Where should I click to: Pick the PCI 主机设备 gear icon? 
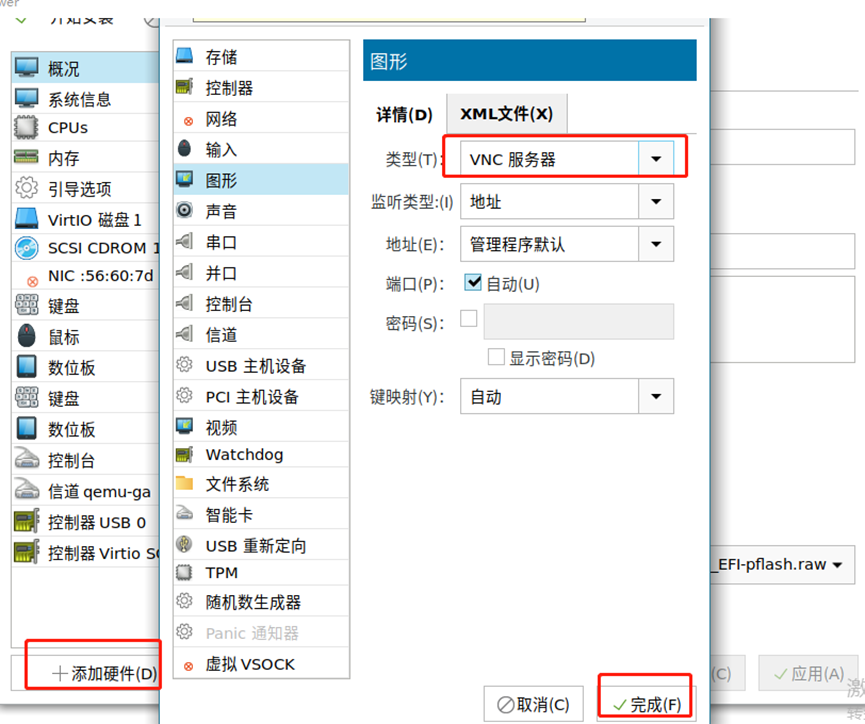point(185,396)
